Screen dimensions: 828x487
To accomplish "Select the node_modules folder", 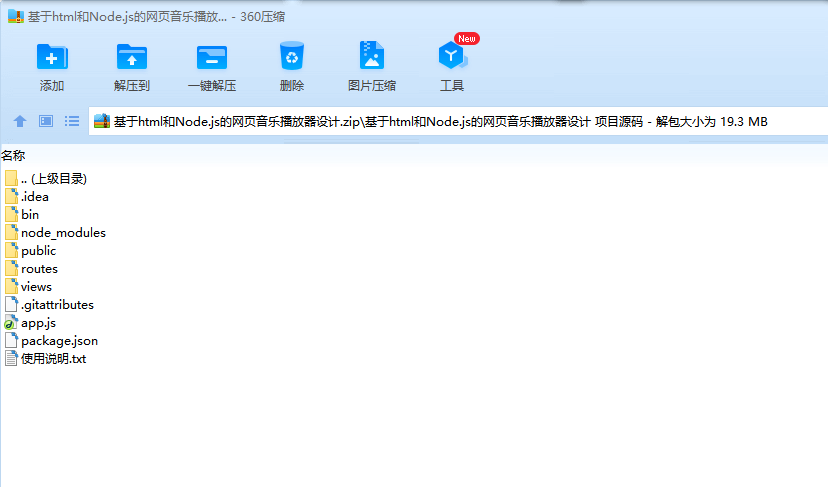I will click(55, 232).
